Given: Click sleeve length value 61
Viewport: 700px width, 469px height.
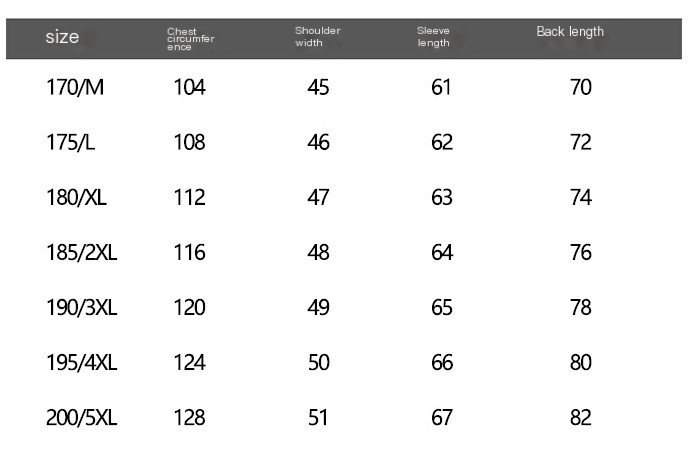Looking at the screenshot, I should [441, 87].
